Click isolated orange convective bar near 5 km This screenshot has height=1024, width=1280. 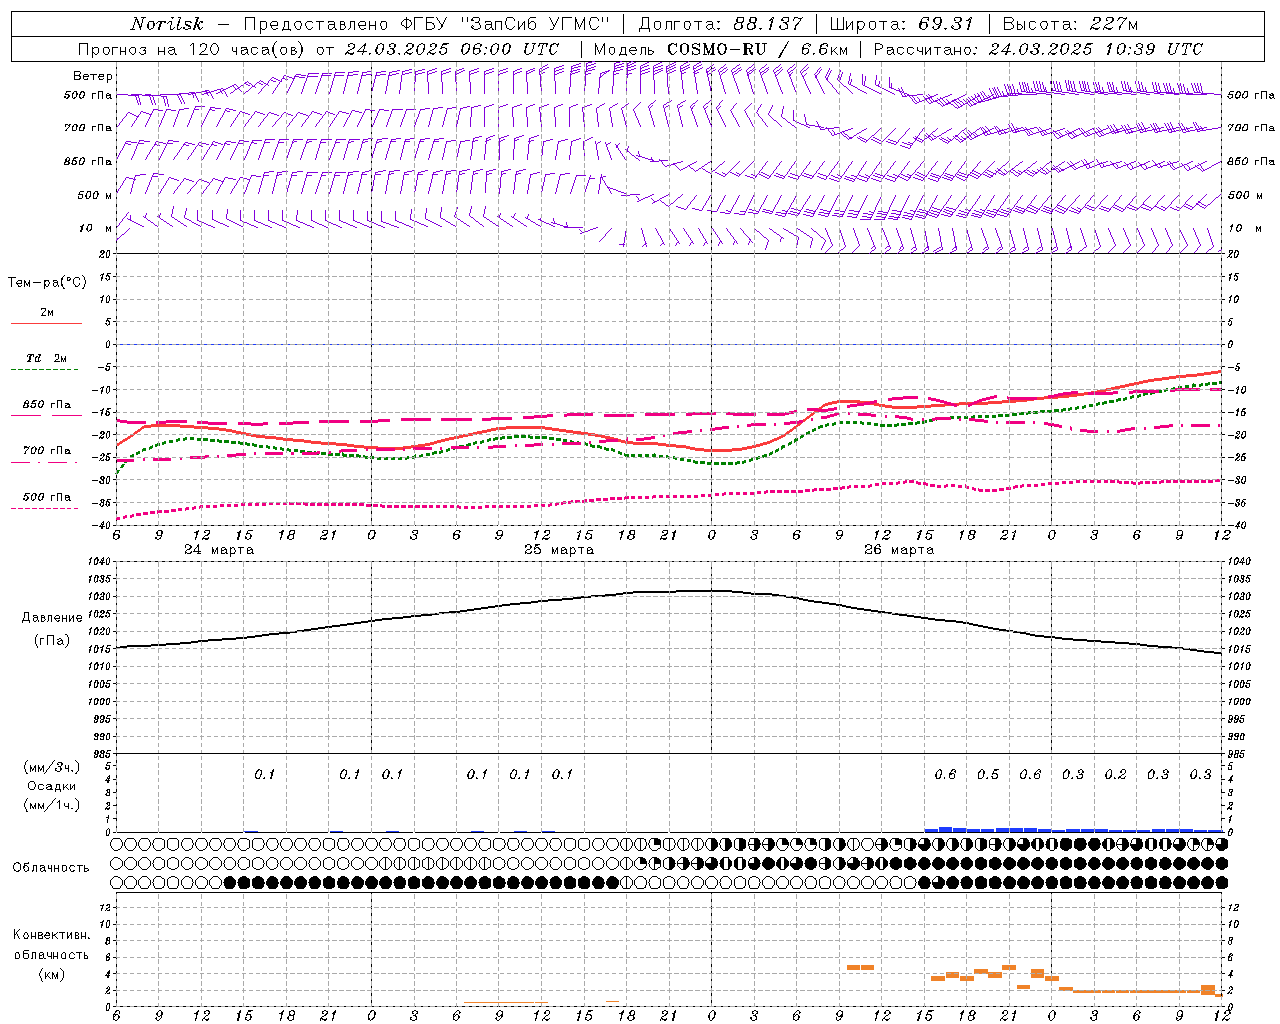(x=860, y=967)
